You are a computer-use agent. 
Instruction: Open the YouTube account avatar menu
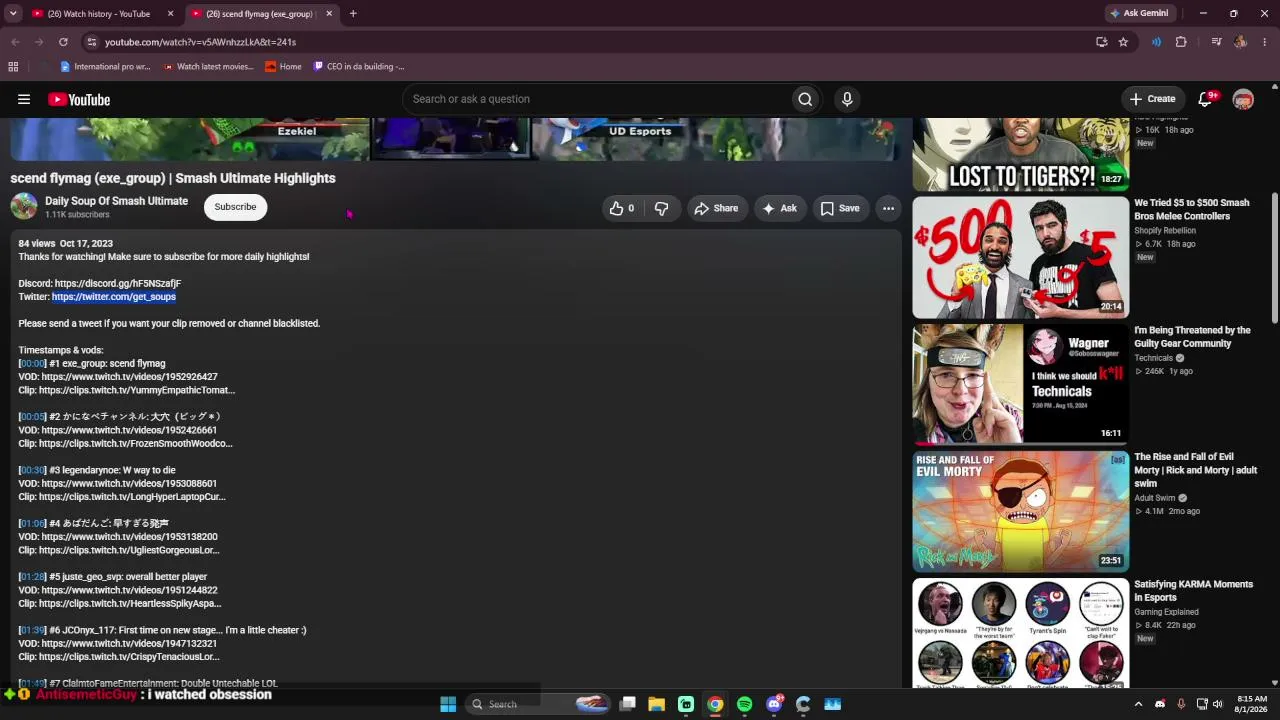click(1243, 99)
